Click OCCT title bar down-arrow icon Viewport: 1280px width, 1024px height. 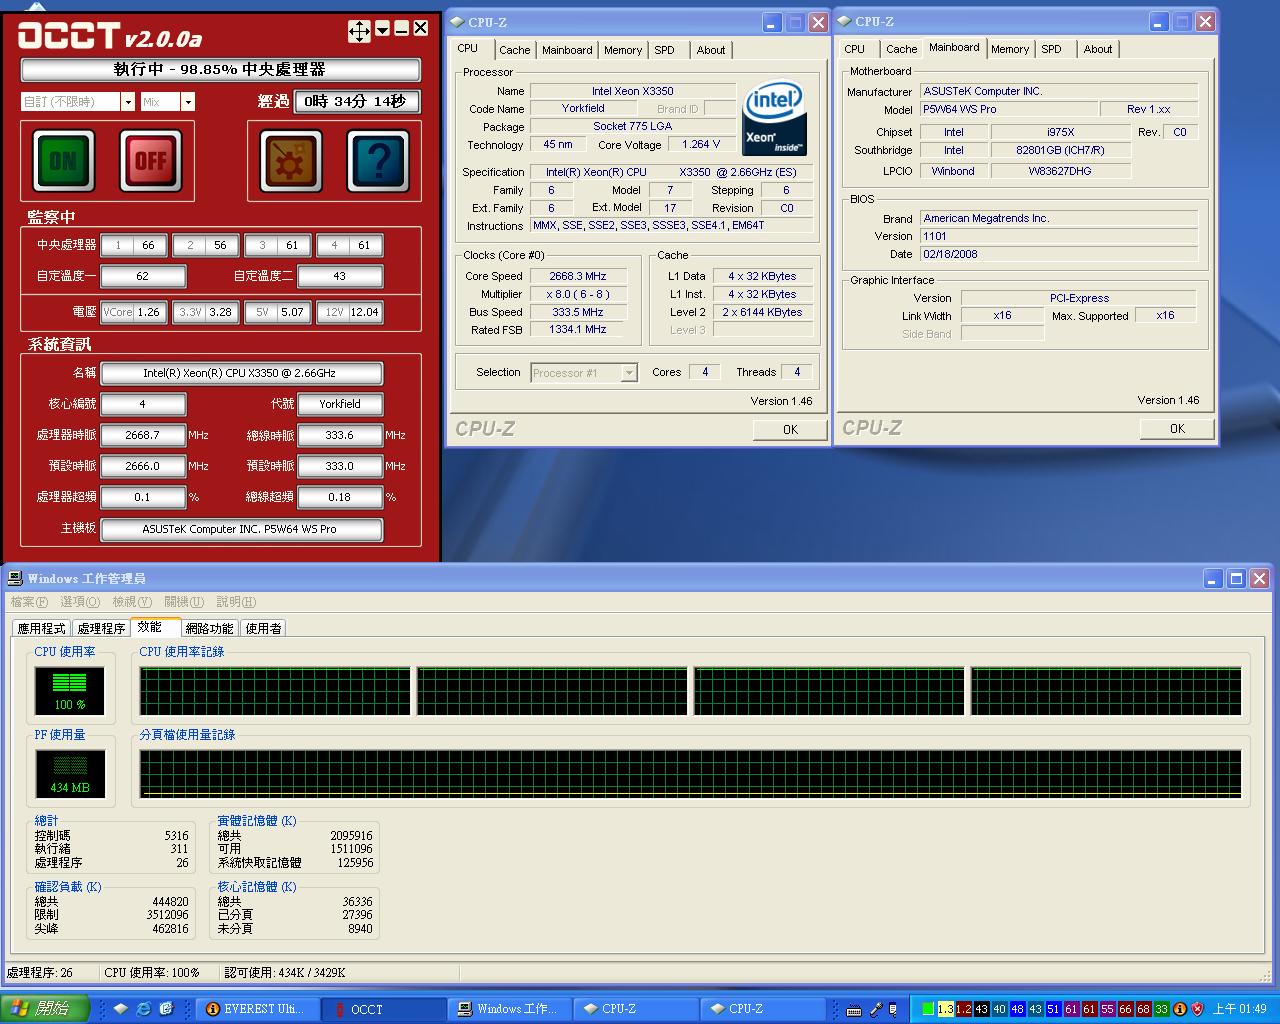coord(383,30)
